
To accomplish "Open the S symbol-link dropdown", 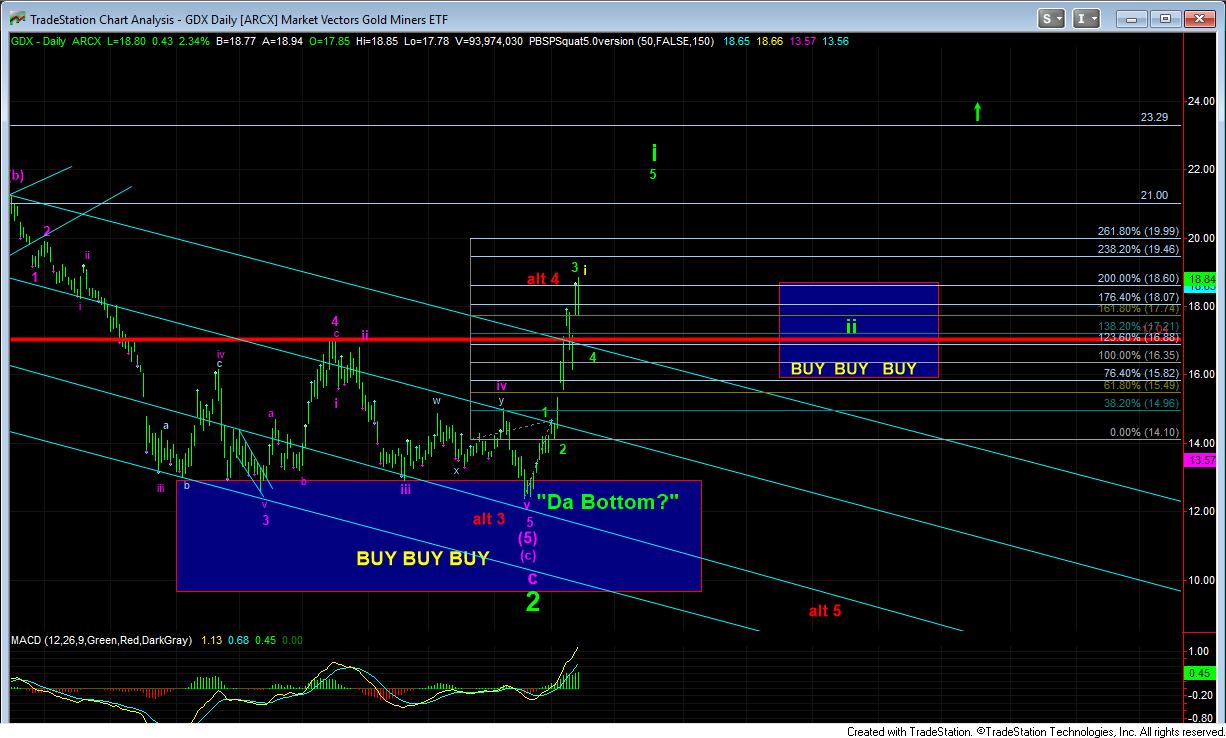I will (x=1052, y=18).
